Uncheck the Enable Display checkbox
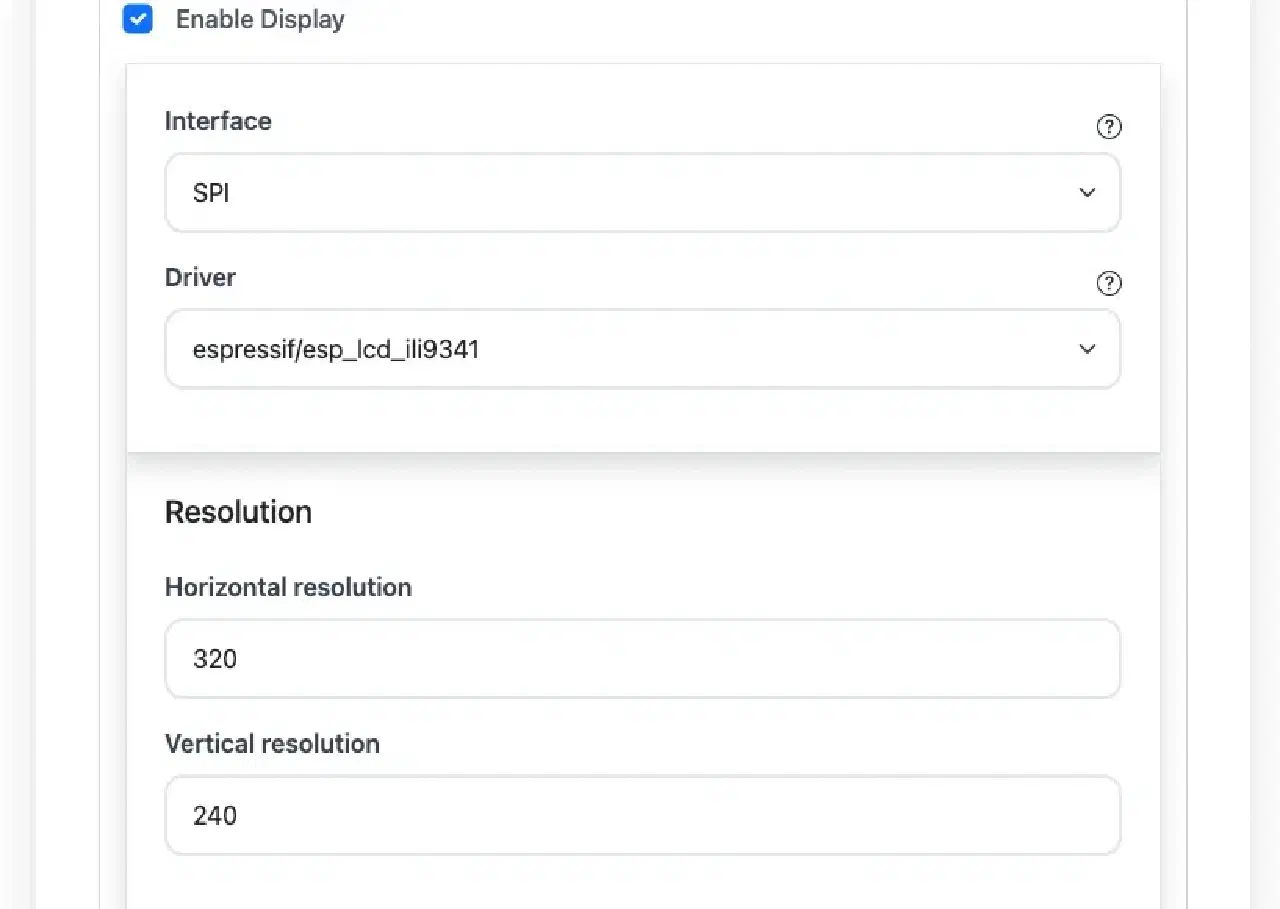 click(138, 19)
